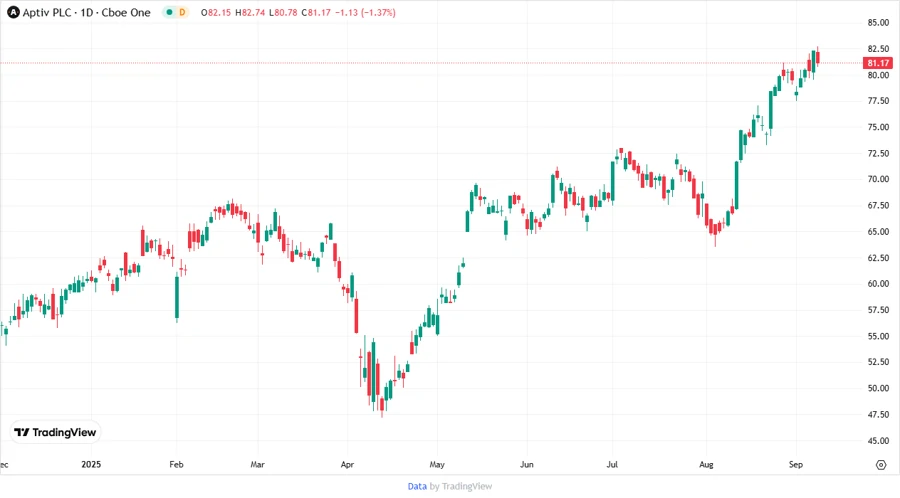Click the 55.00 price axis label
Viewport: 900px width, 498px height.
pos(878,336)
